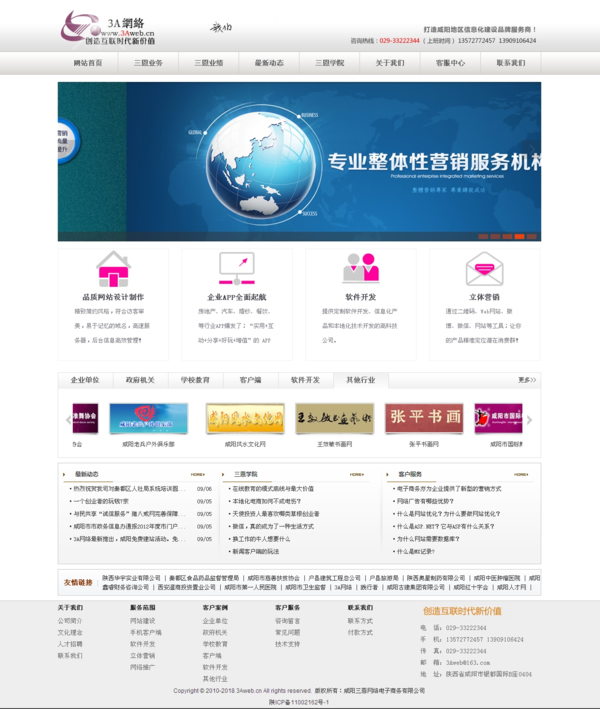Open 网站首页 in navigation bar
Viewport: 600px width, 709px height.
tap(88, 63)
